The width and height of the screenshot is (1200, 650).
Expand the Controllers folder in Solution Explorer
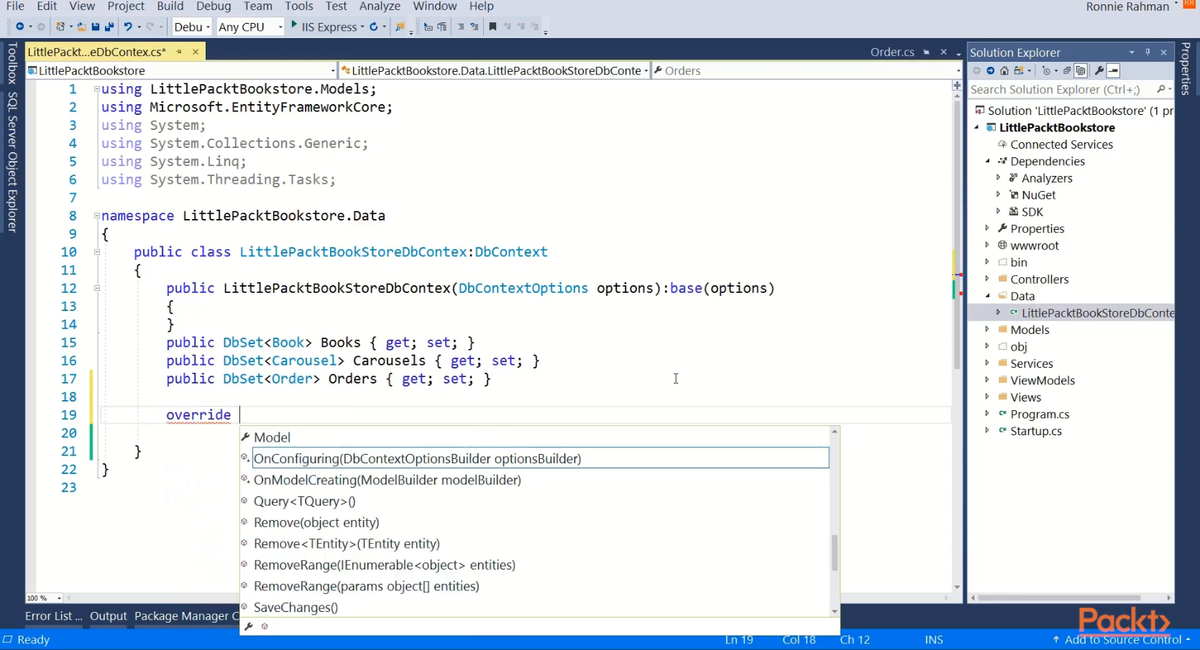(988, 279)
